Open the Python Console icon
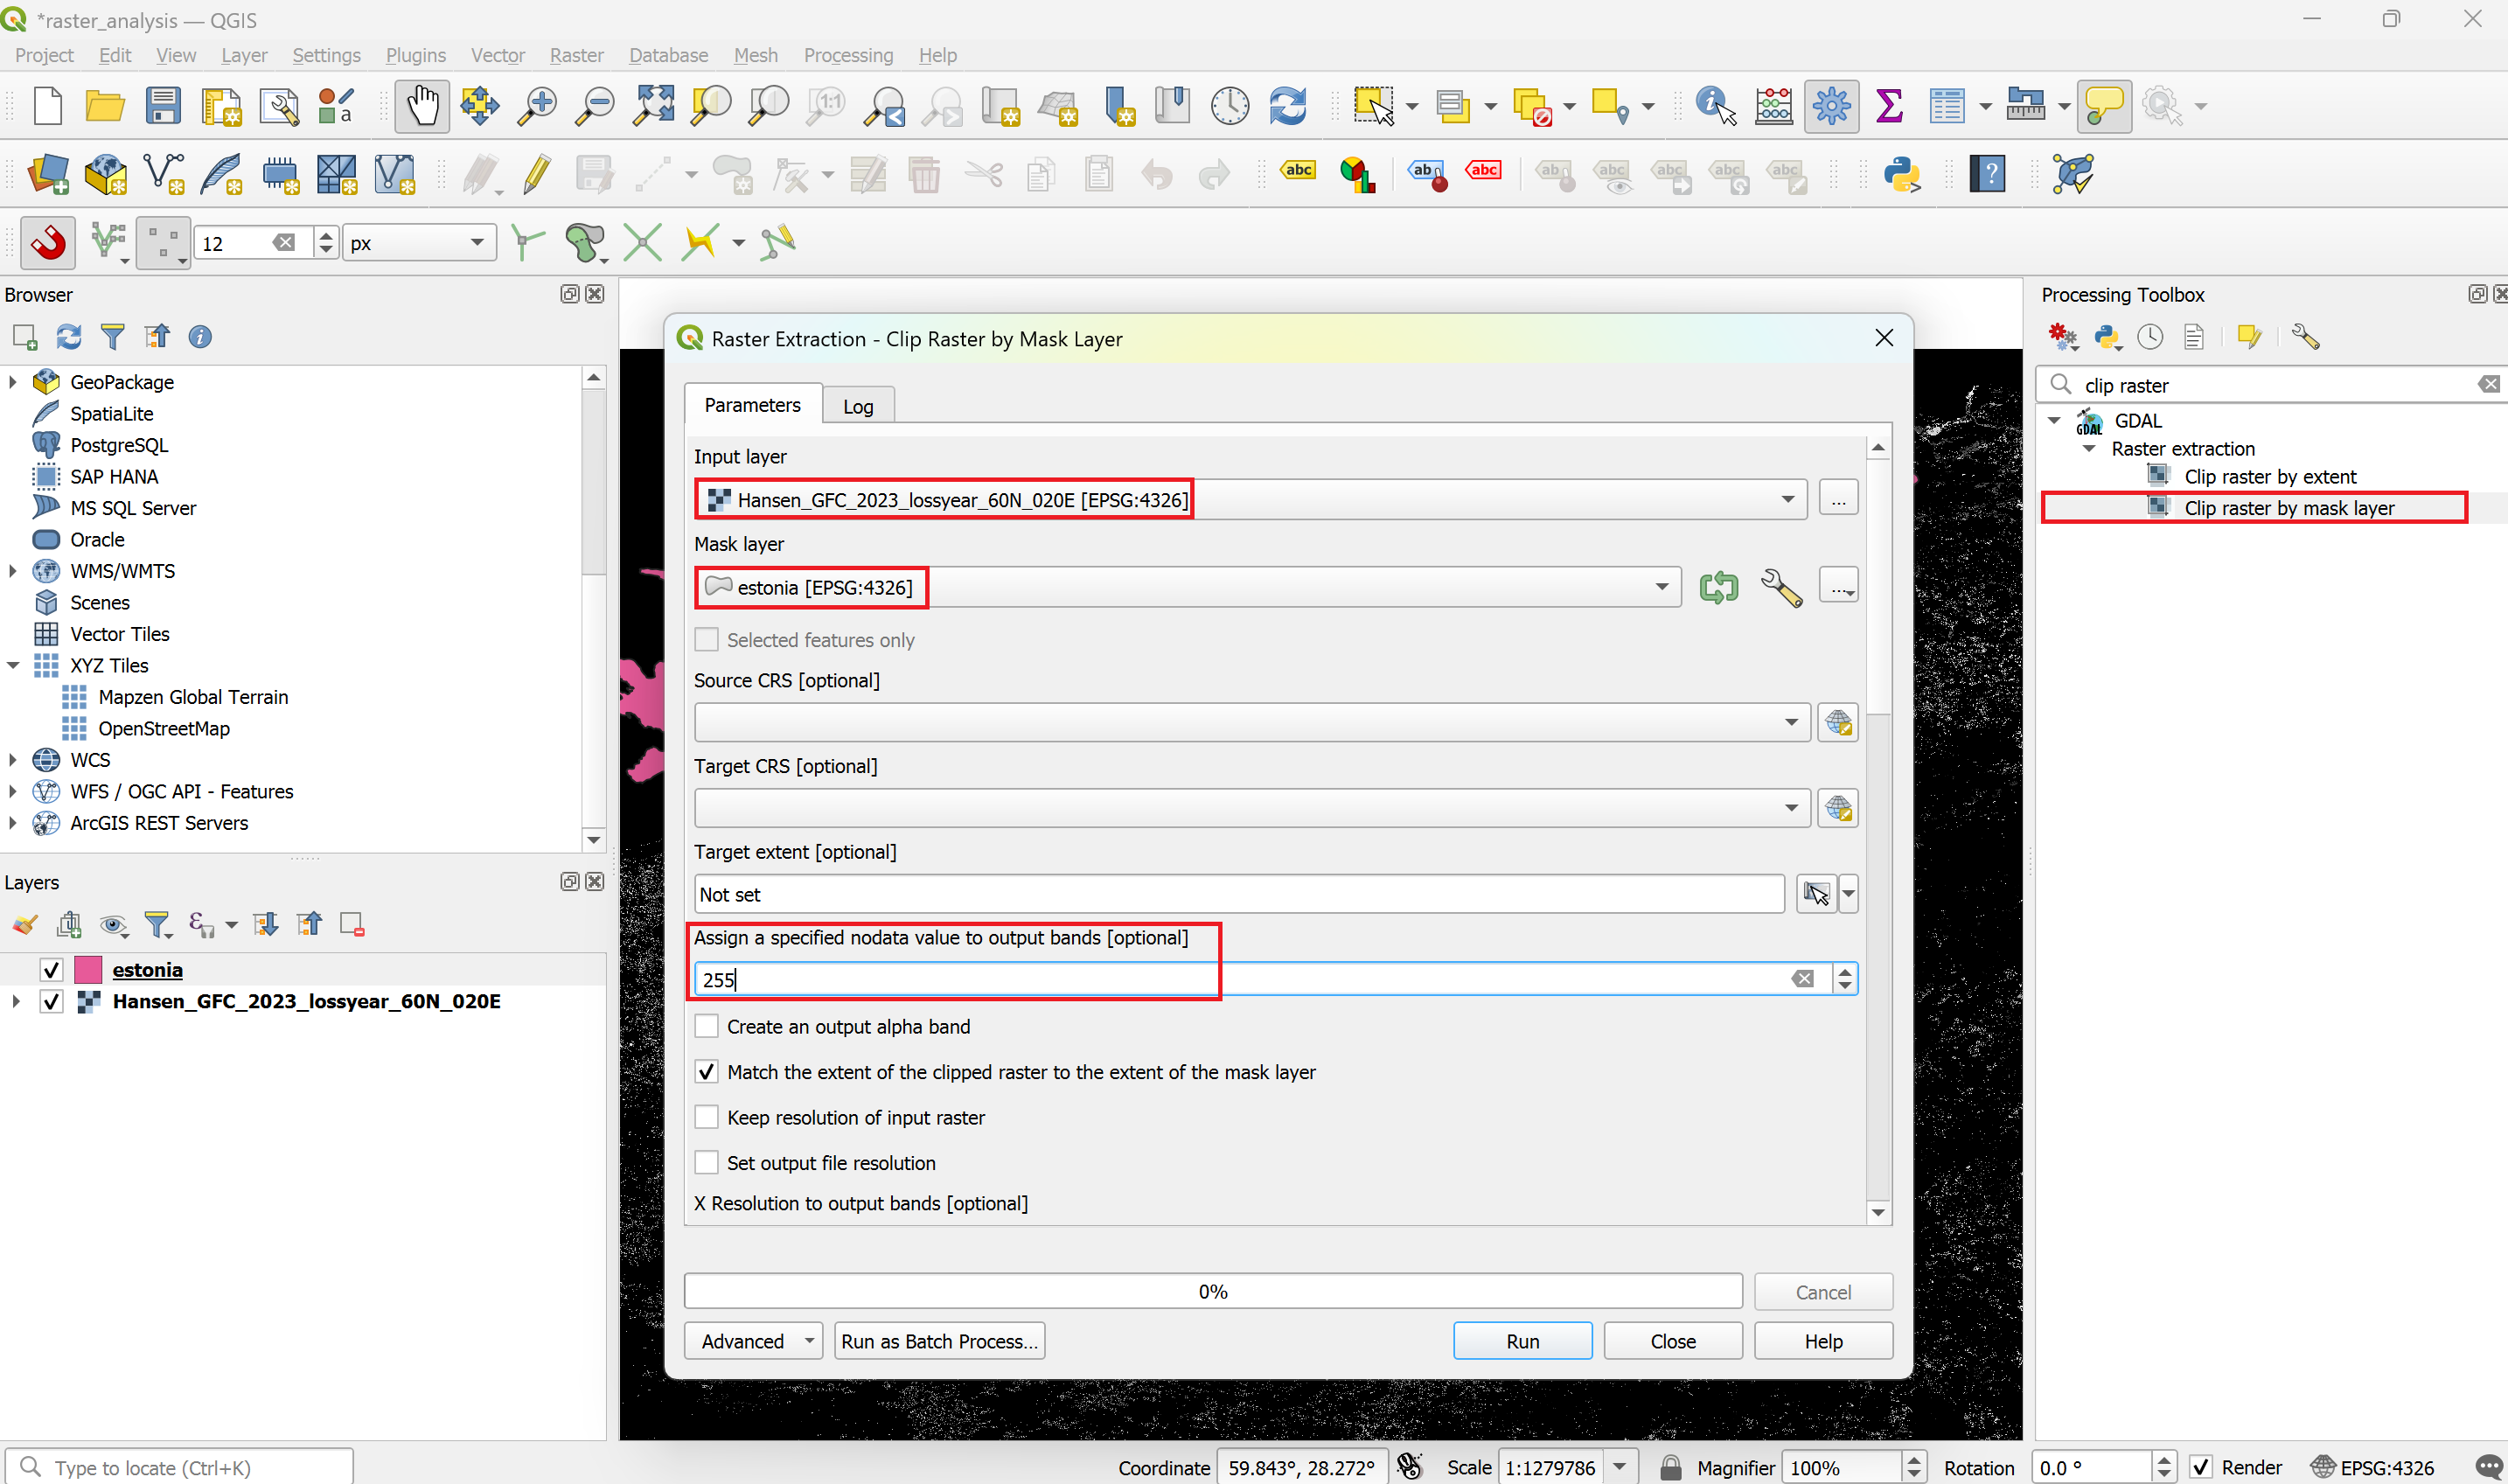The image size is (2508, 1484). tap(1901, 174)
